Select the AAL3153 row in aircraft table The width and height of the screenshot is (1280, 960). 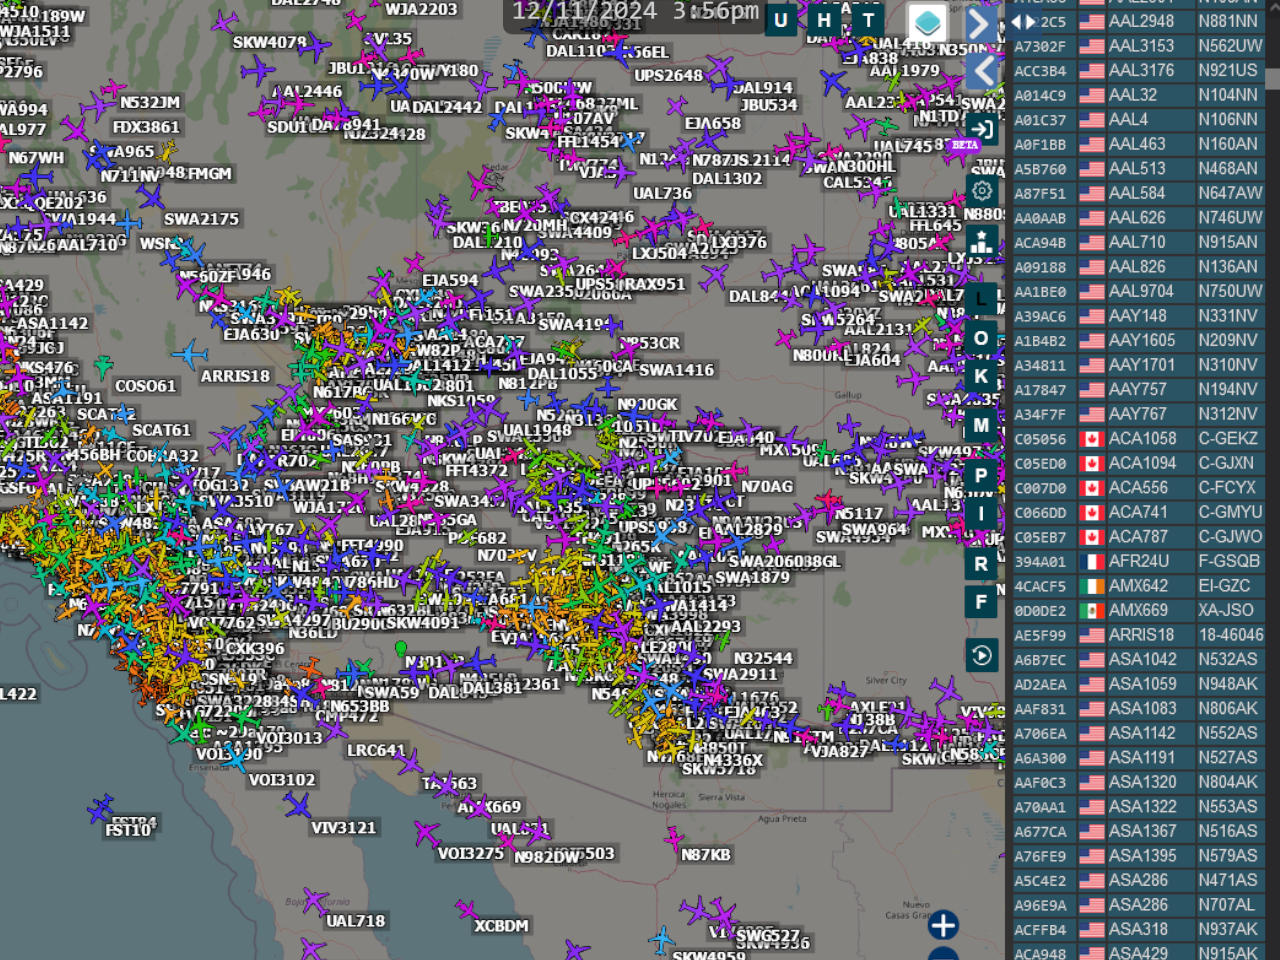[x=1137, y=46]
